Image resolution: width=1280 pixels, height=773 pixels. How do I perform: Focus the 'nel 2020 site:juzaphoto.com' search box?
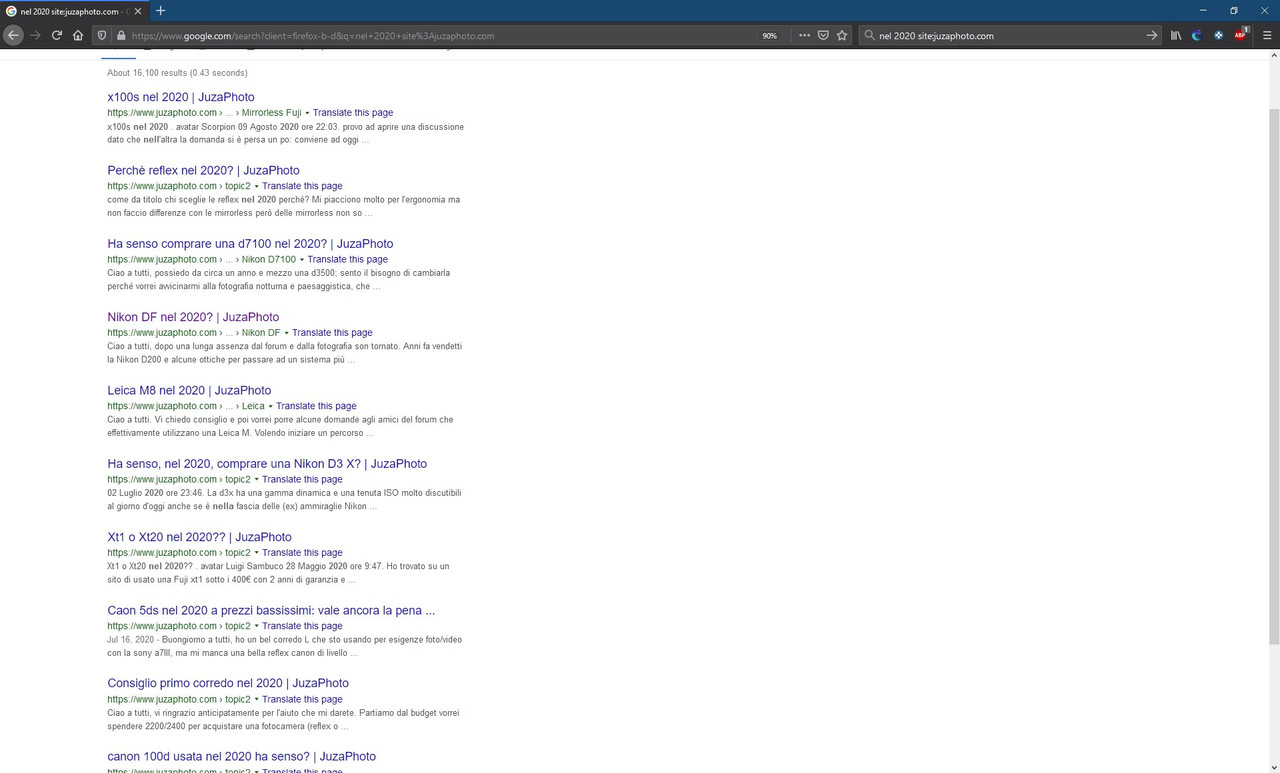coord(1008,35)
